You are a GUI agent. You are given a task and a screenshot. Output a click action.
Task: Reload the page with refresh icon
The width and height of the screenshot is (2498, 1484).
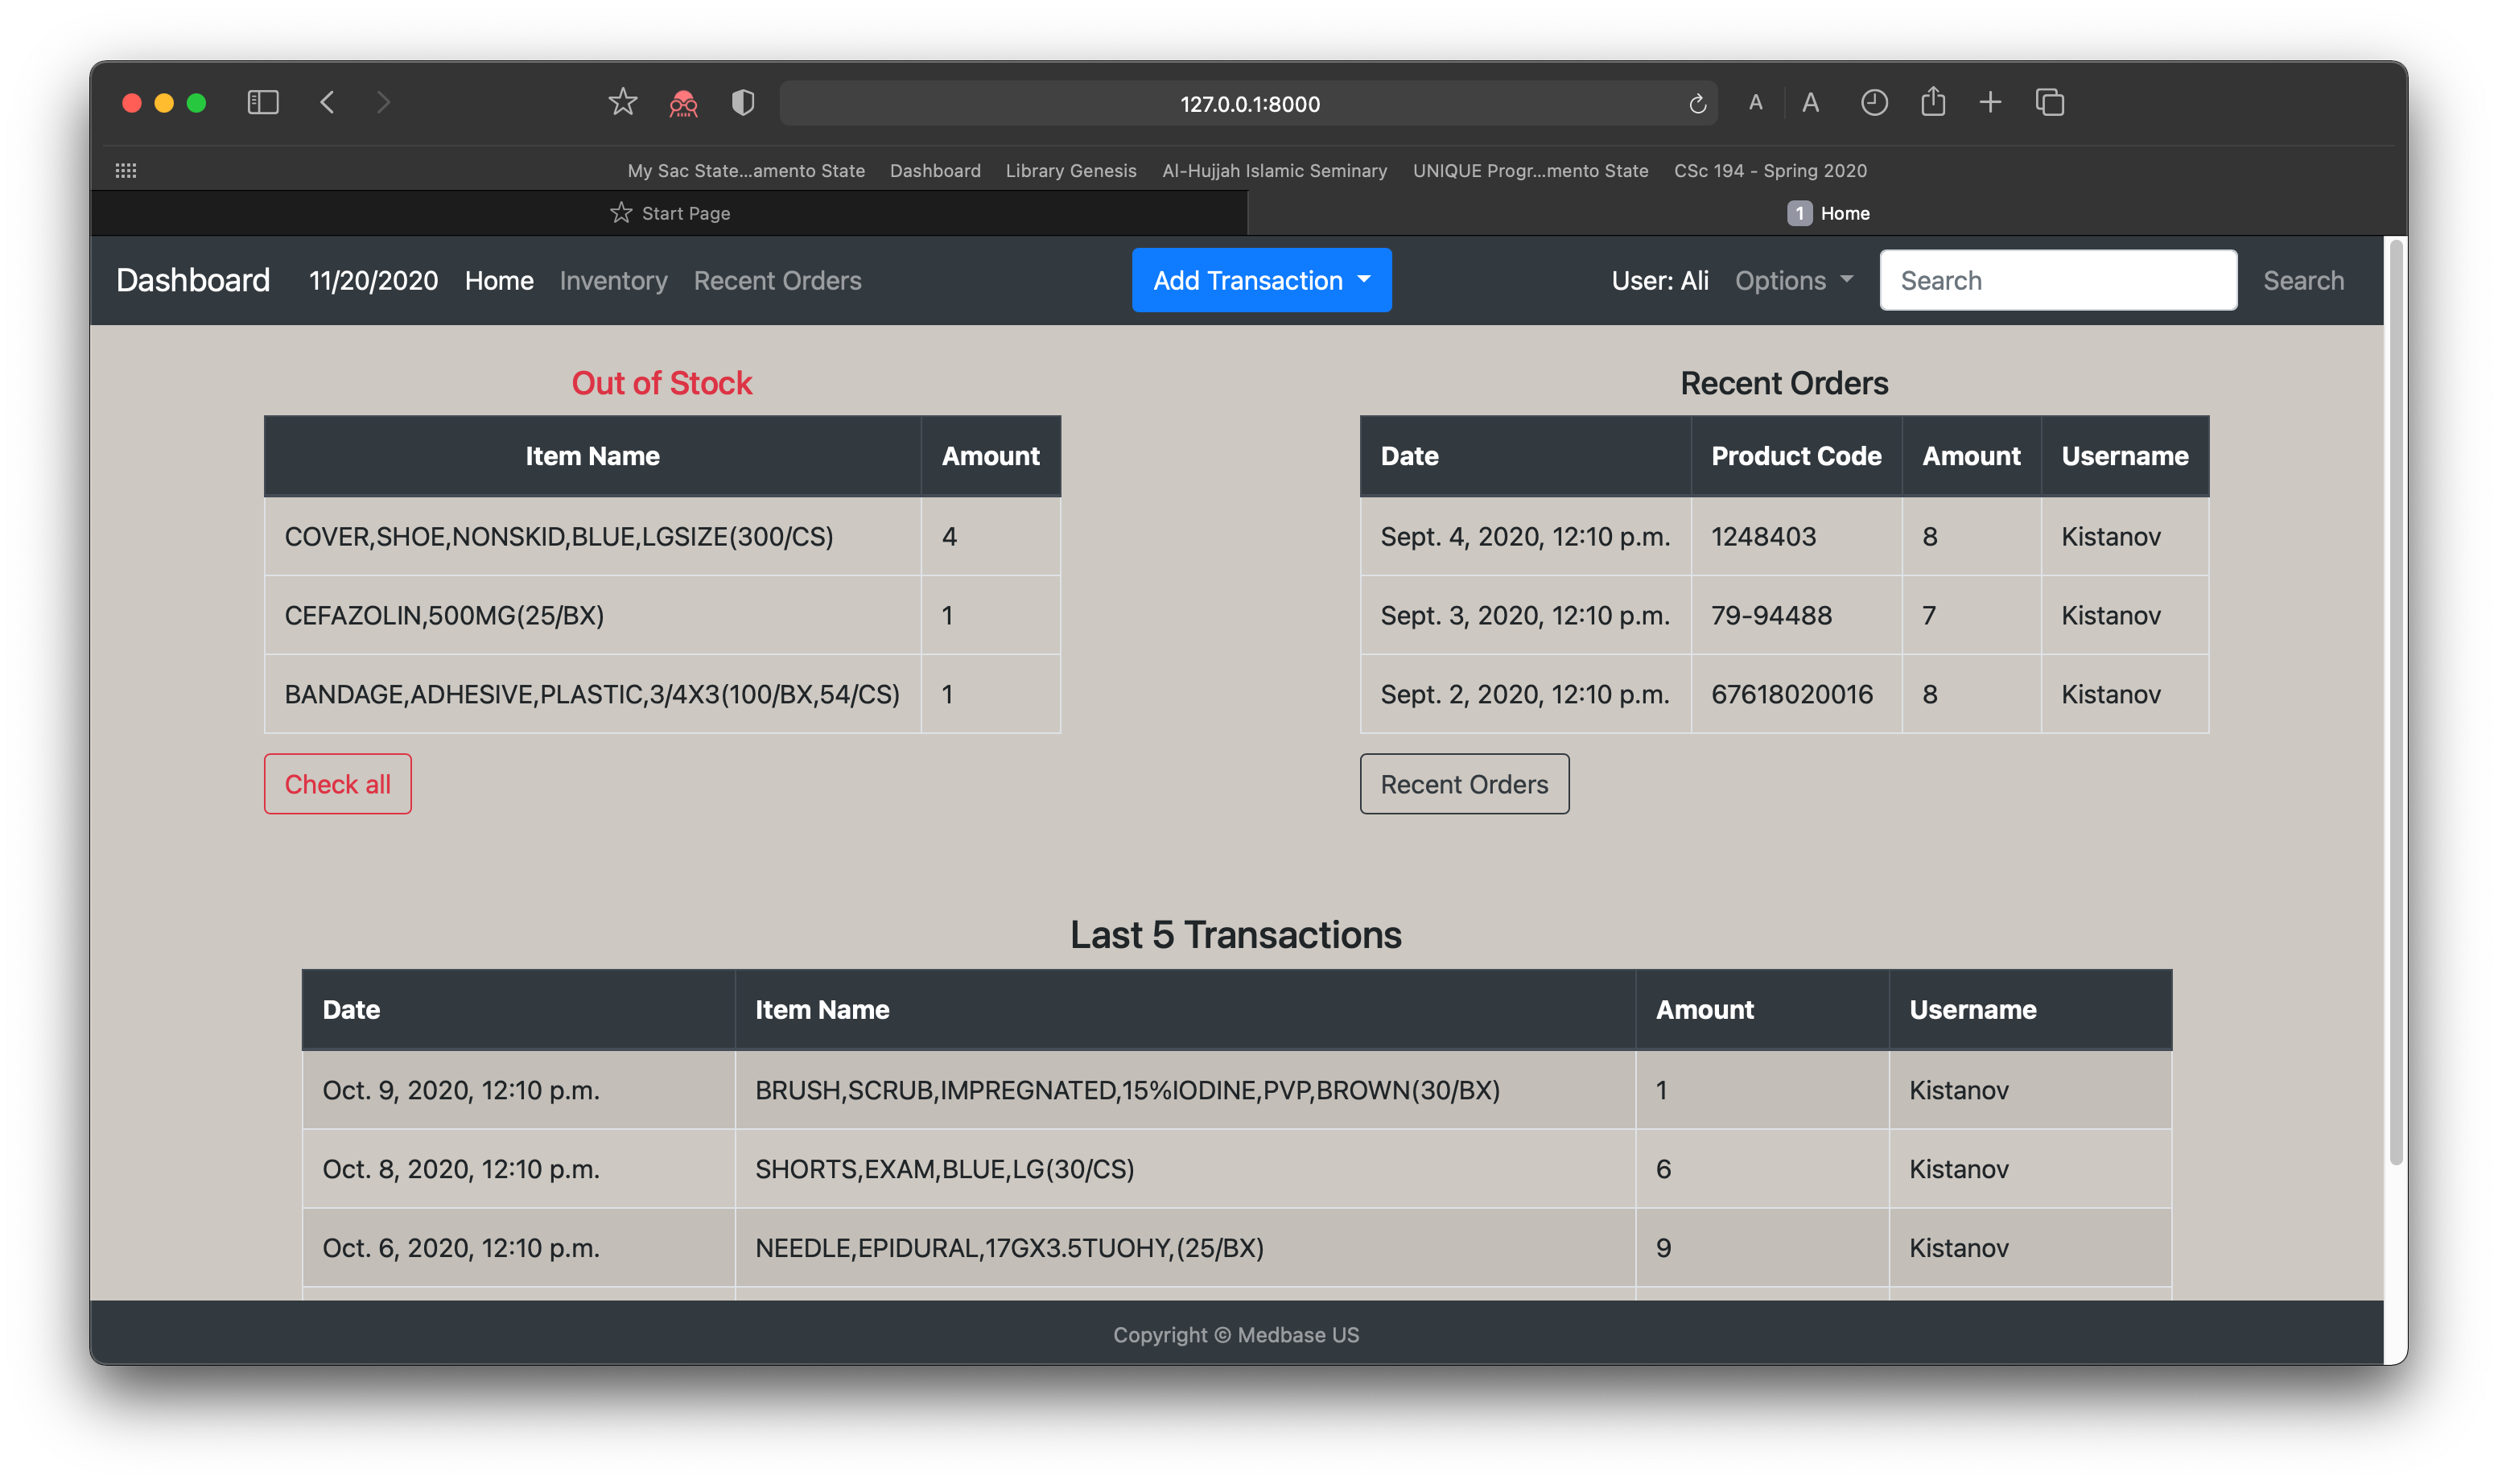(1697, 104)
